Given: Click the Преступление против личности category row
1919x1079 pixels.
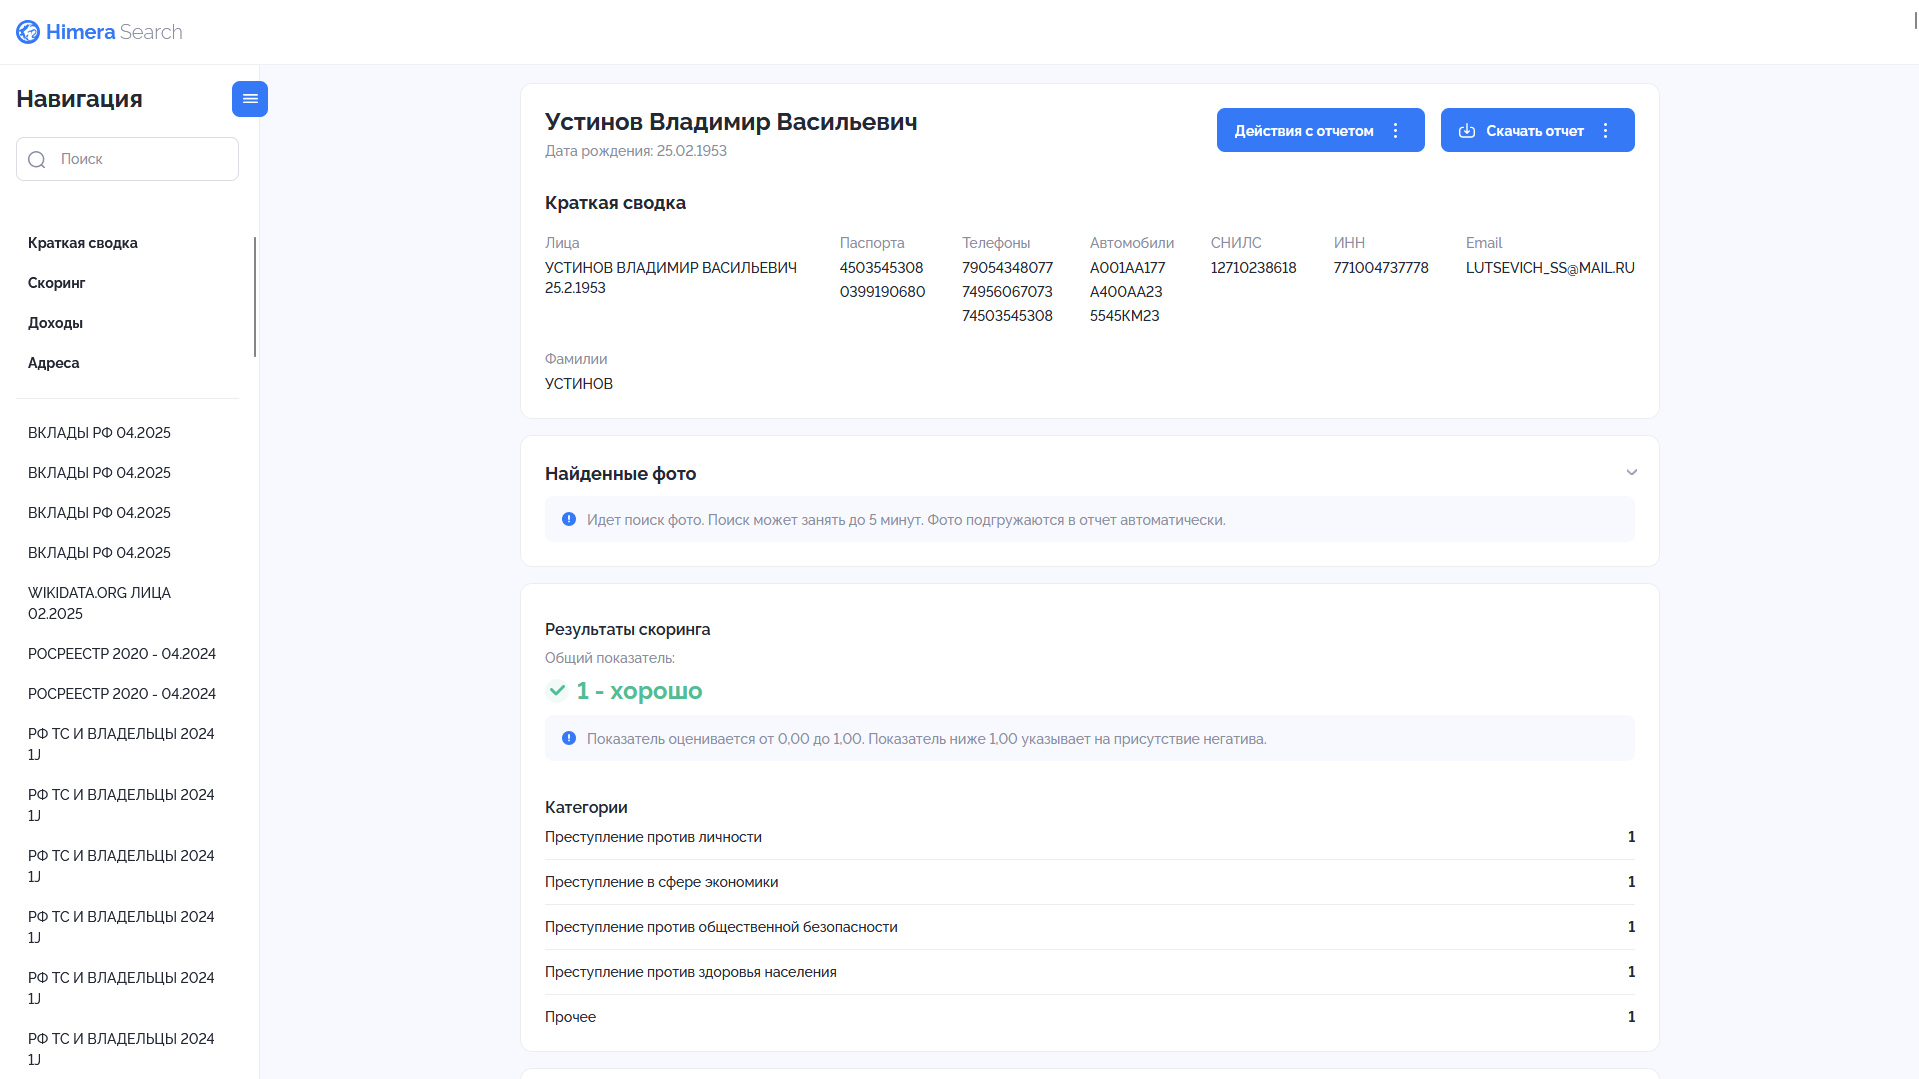Looking at the screenshot, I should (x=1090, y=837).
